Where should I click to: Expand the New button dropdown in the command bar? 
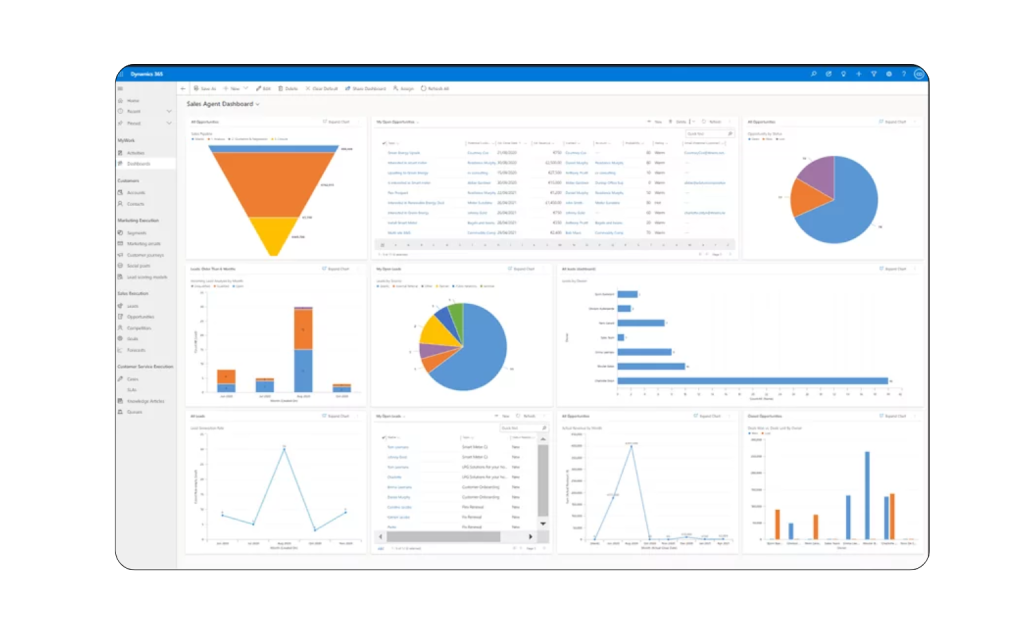[246, 88]
